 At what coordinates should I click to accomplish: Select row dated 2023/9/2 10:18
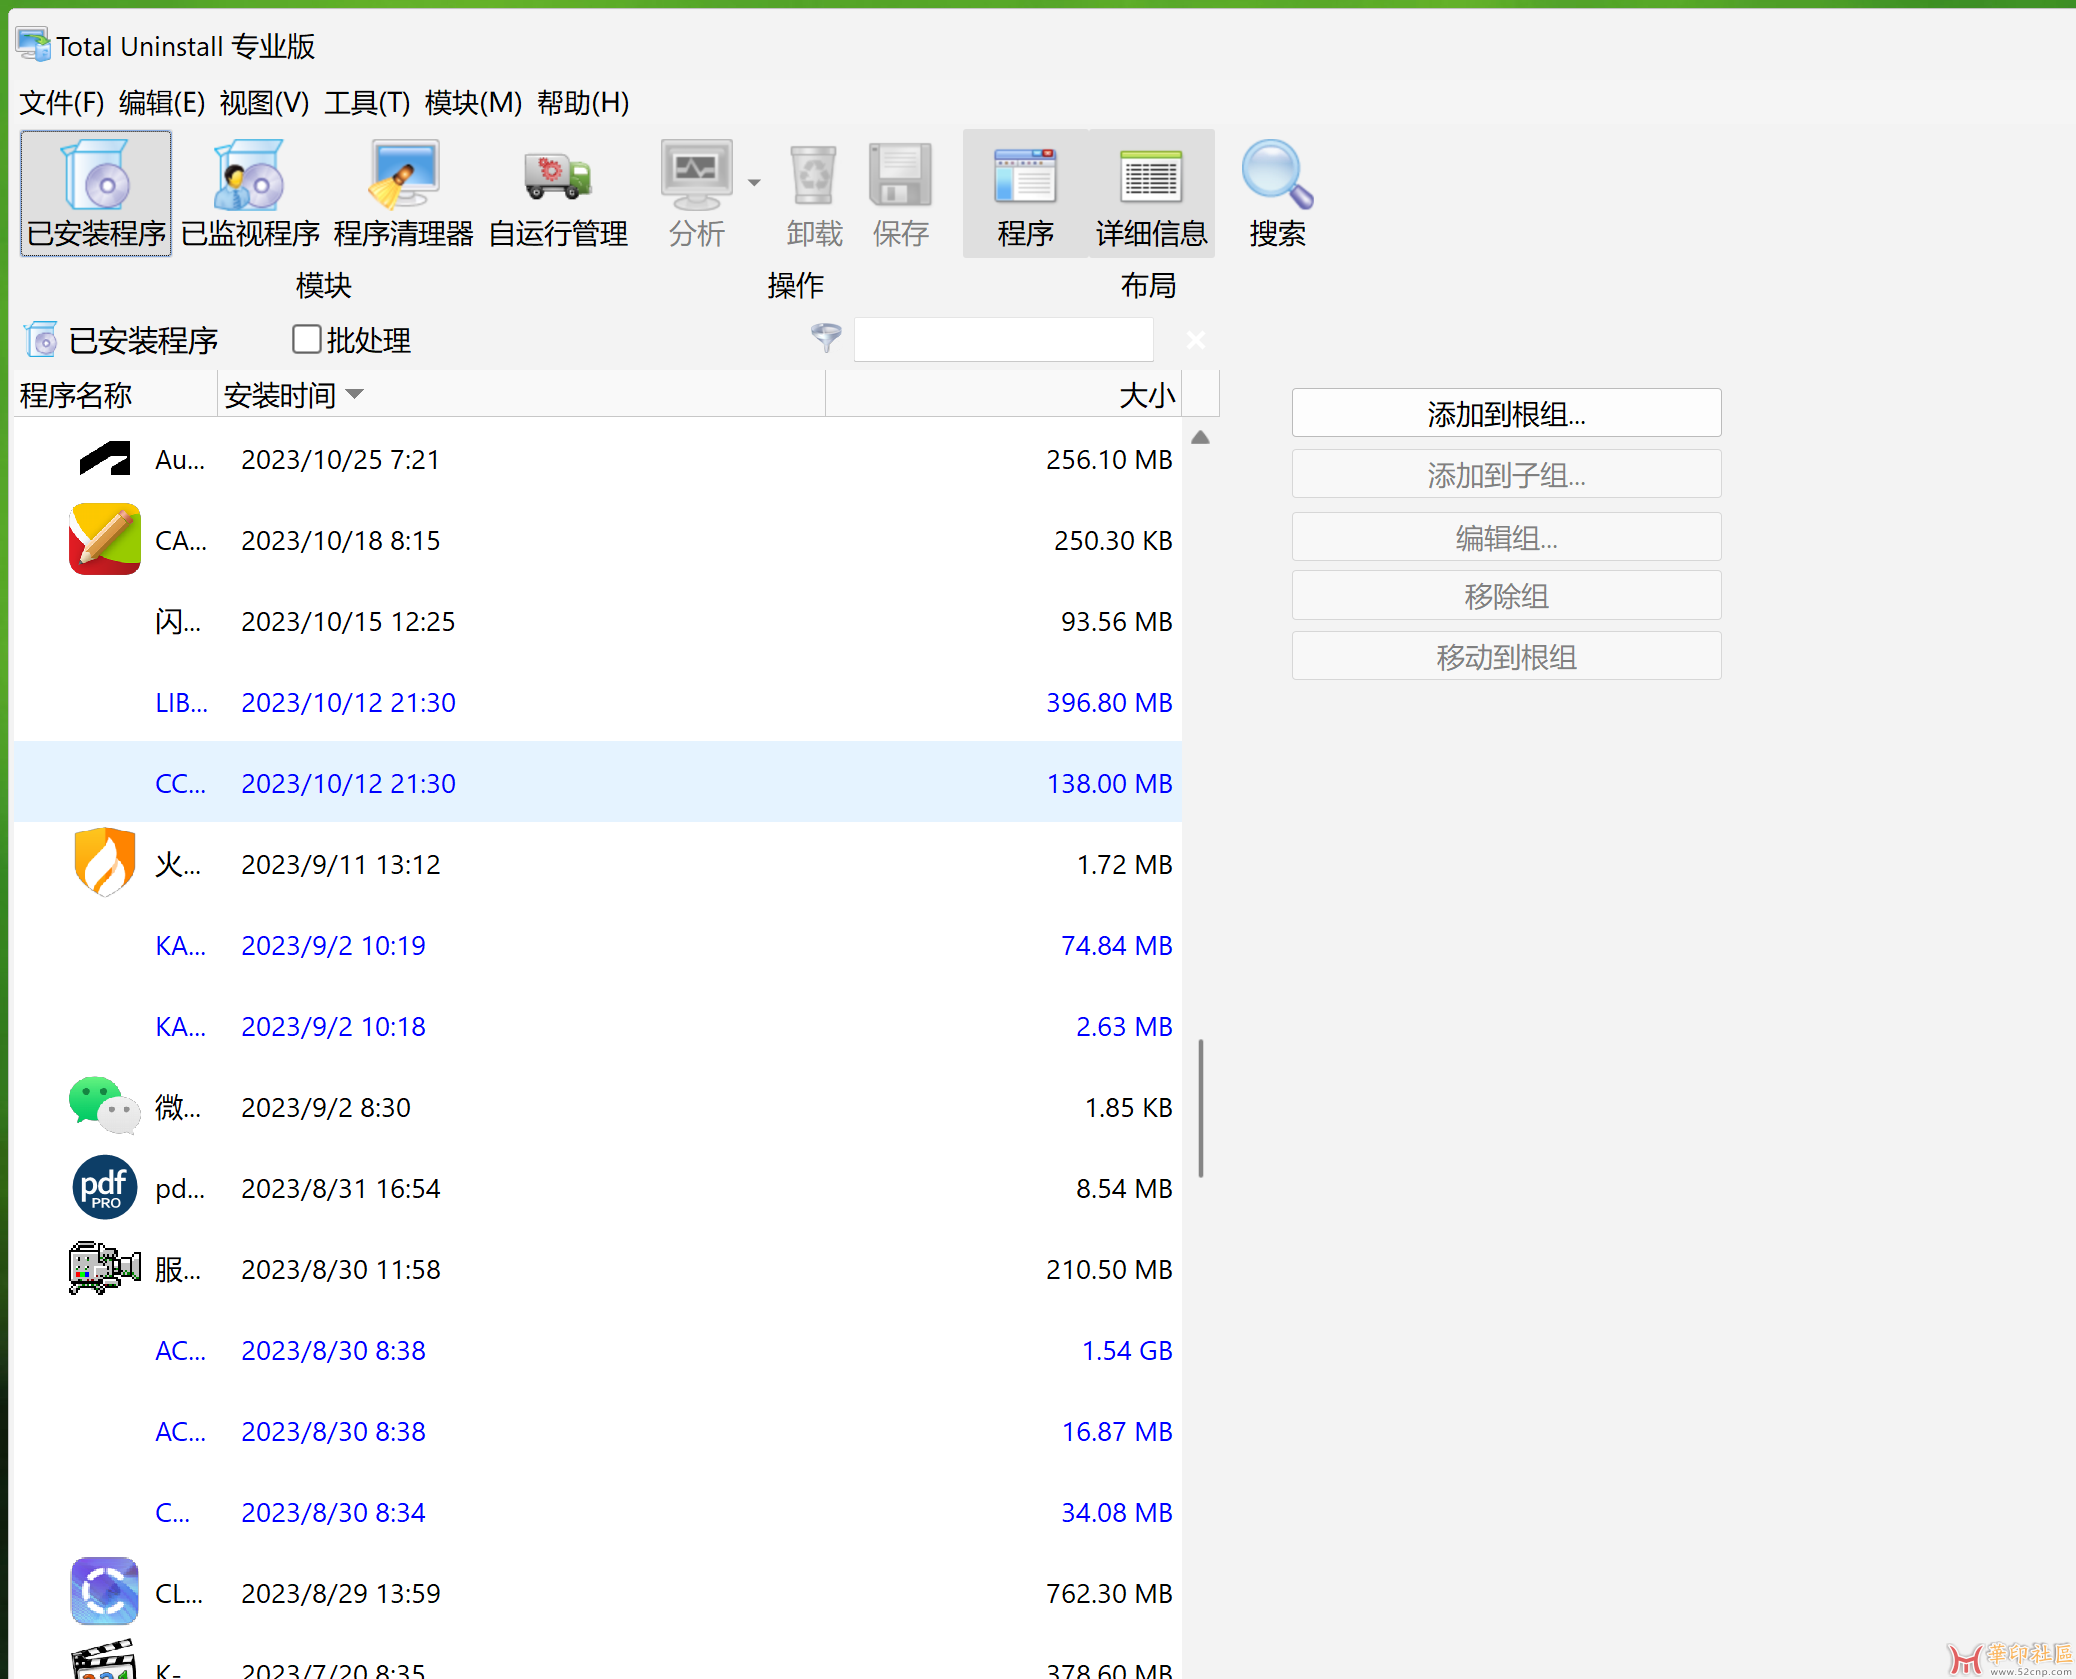pos(597,1025)
